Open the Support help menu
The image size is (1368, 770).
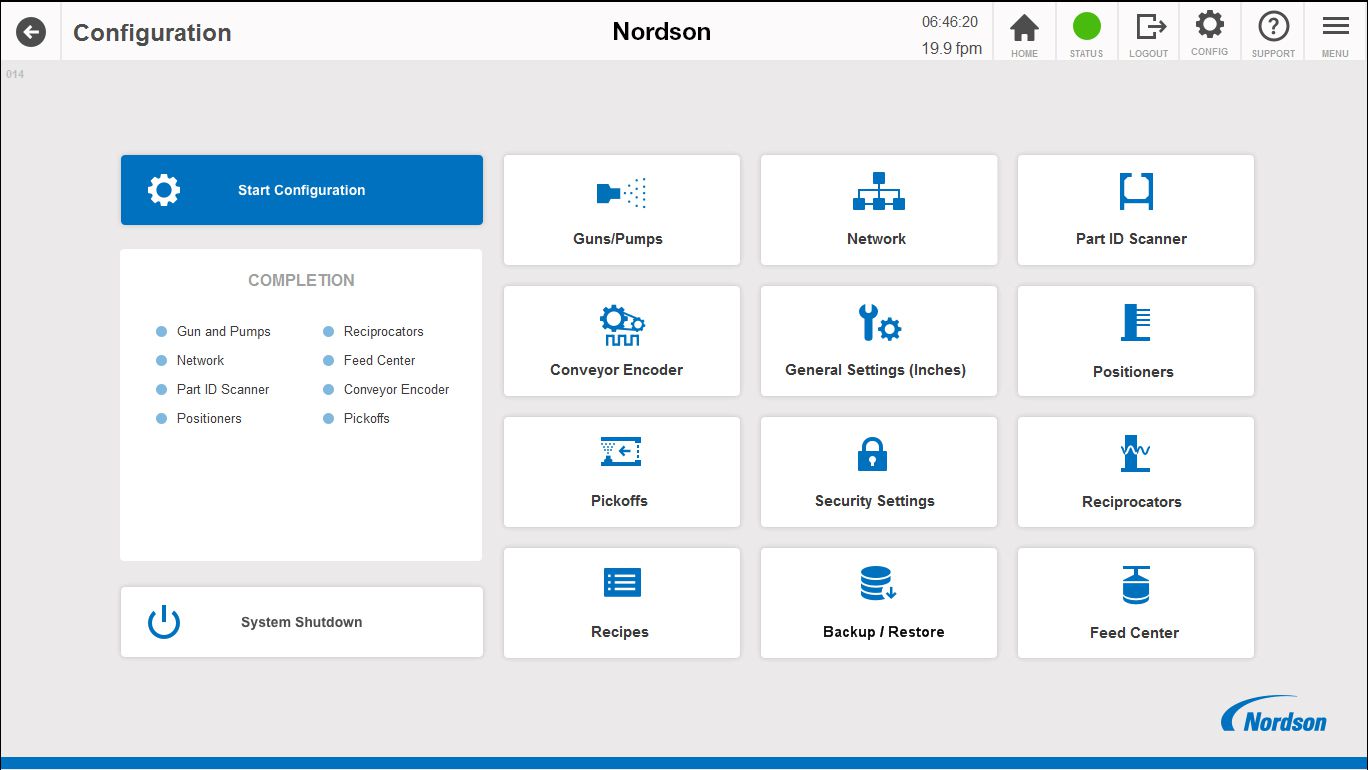(1273, 31)
